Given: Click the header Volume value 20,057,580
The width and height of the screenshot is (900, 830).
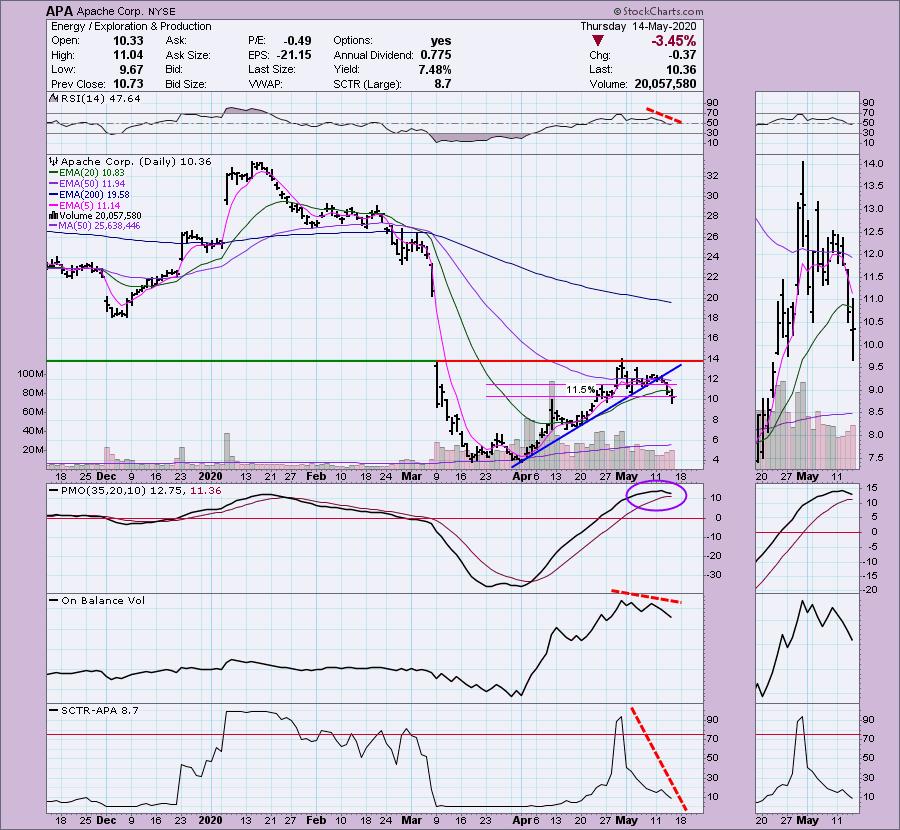Looking at the screenshot, I should pyautogui.click(x=665, y=84).
